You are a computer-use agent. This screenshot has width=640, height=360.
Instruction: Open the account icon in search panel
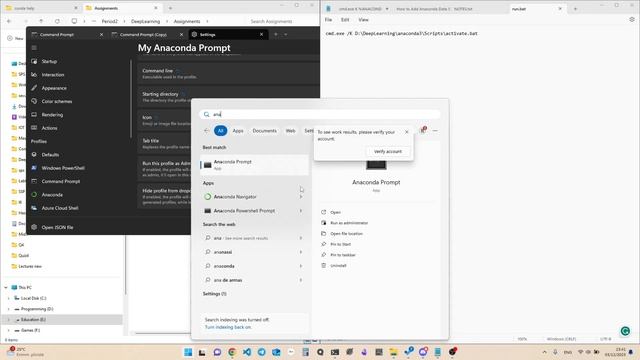point(423,130)
